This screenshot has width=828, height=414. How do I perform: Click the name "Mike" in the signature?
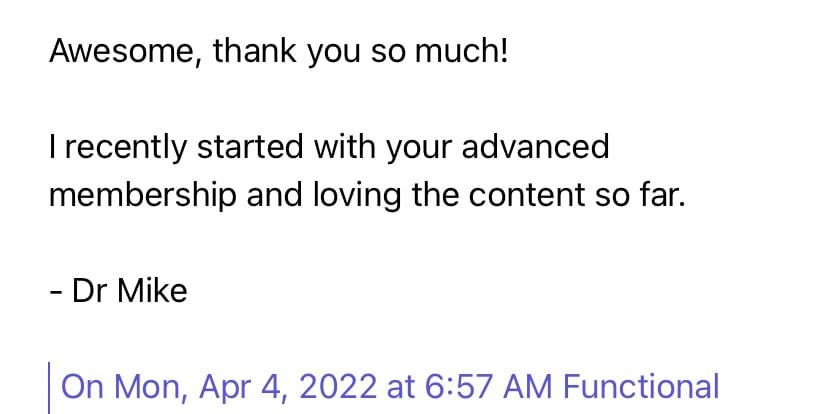click(152, 292)
